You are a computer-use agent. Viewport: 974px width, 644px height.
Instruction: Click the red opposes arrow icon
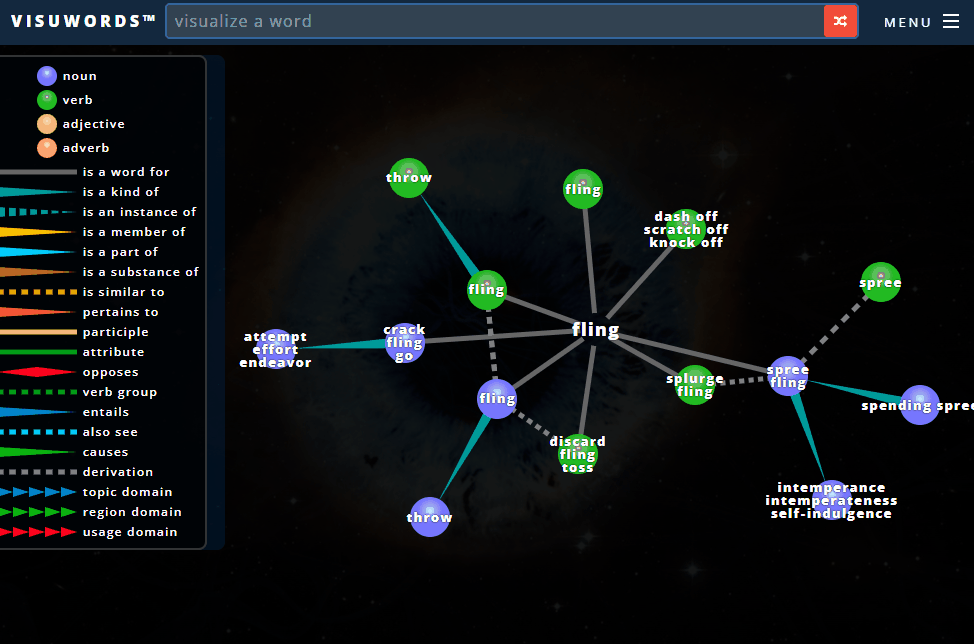(x=38, y=371)
